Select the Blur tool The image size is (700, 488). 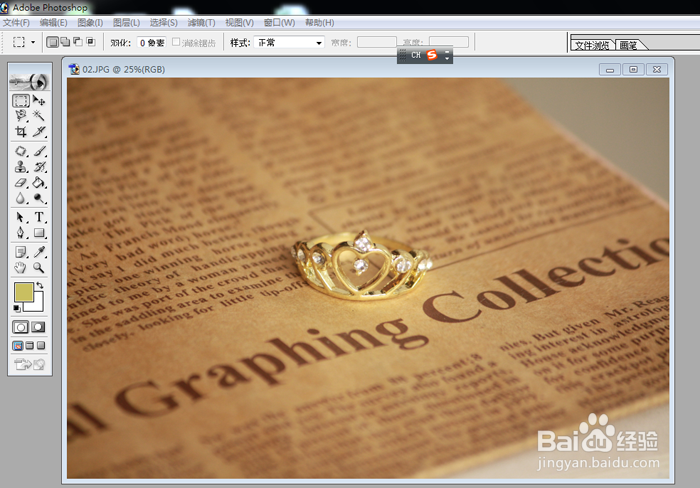(x=21, y=198)
